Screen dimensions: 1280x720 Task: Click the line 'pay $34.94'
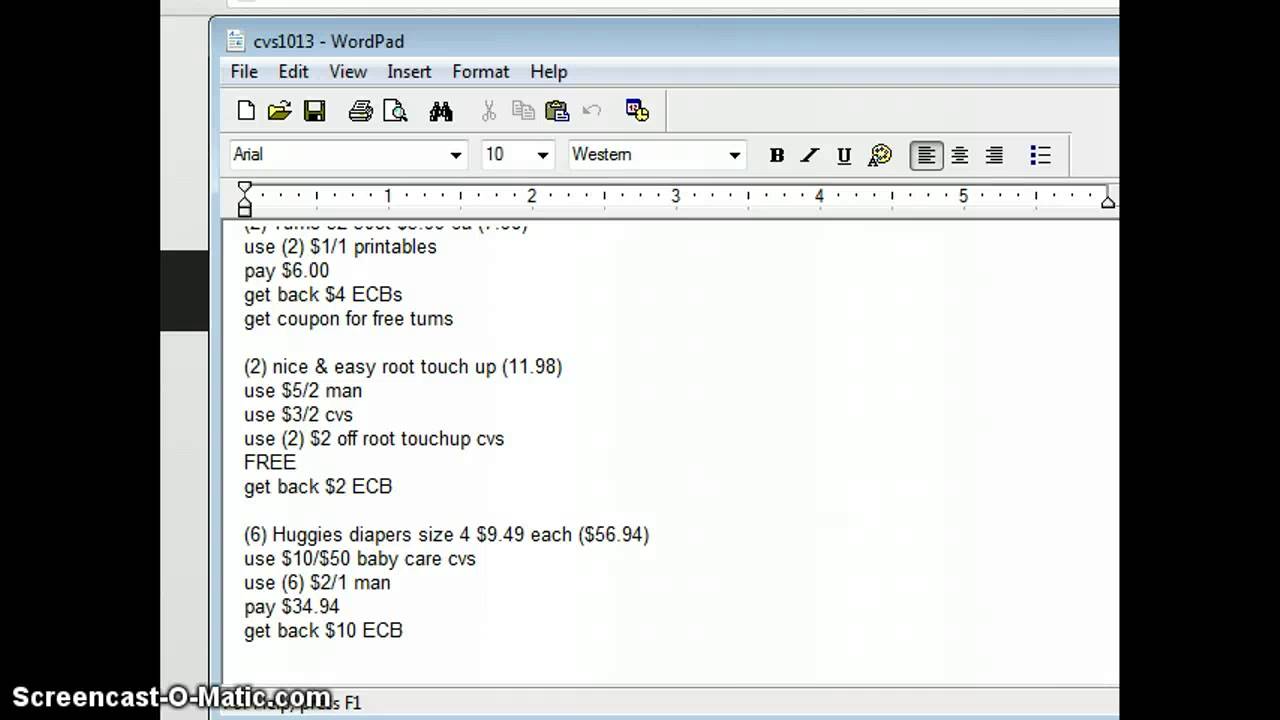pyautogui.click(x=292, y=607)
